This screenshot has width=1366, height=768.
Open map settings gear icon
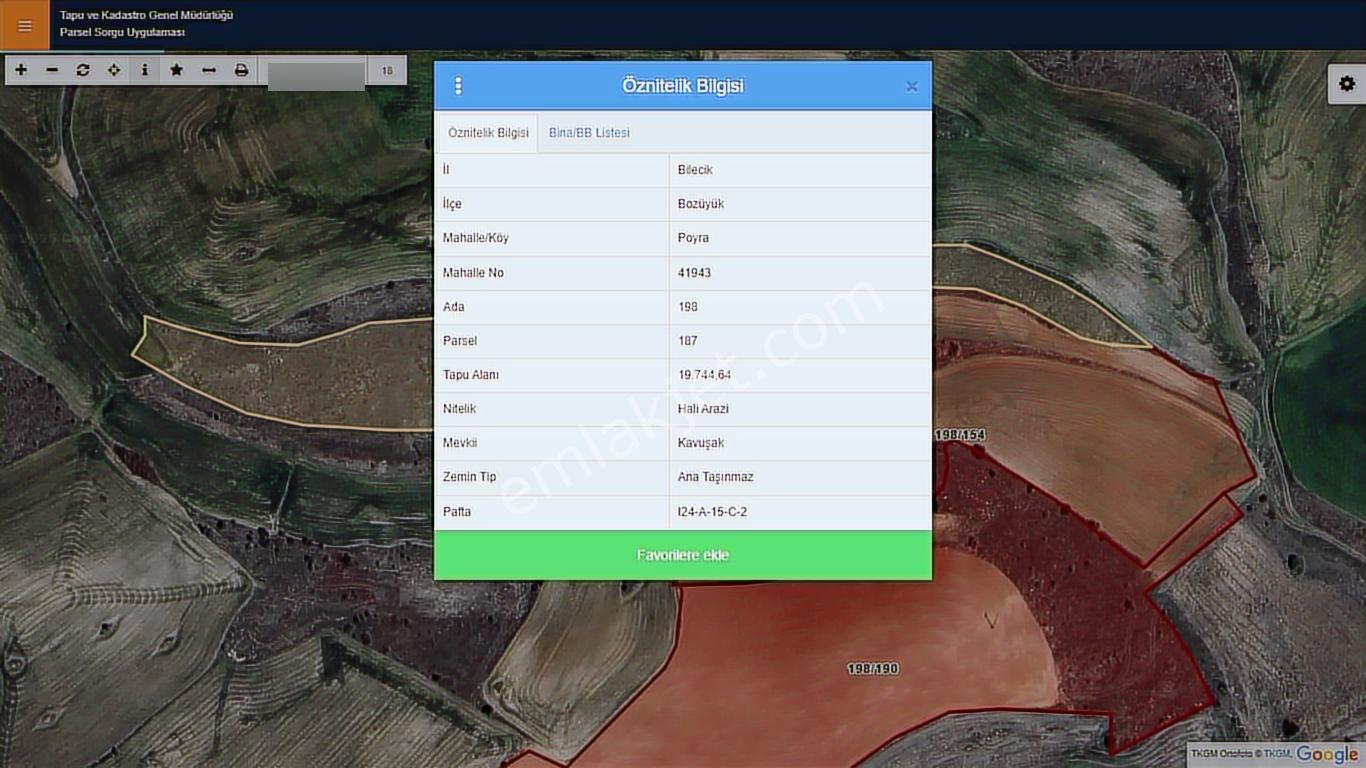(x=1347, y=84)
